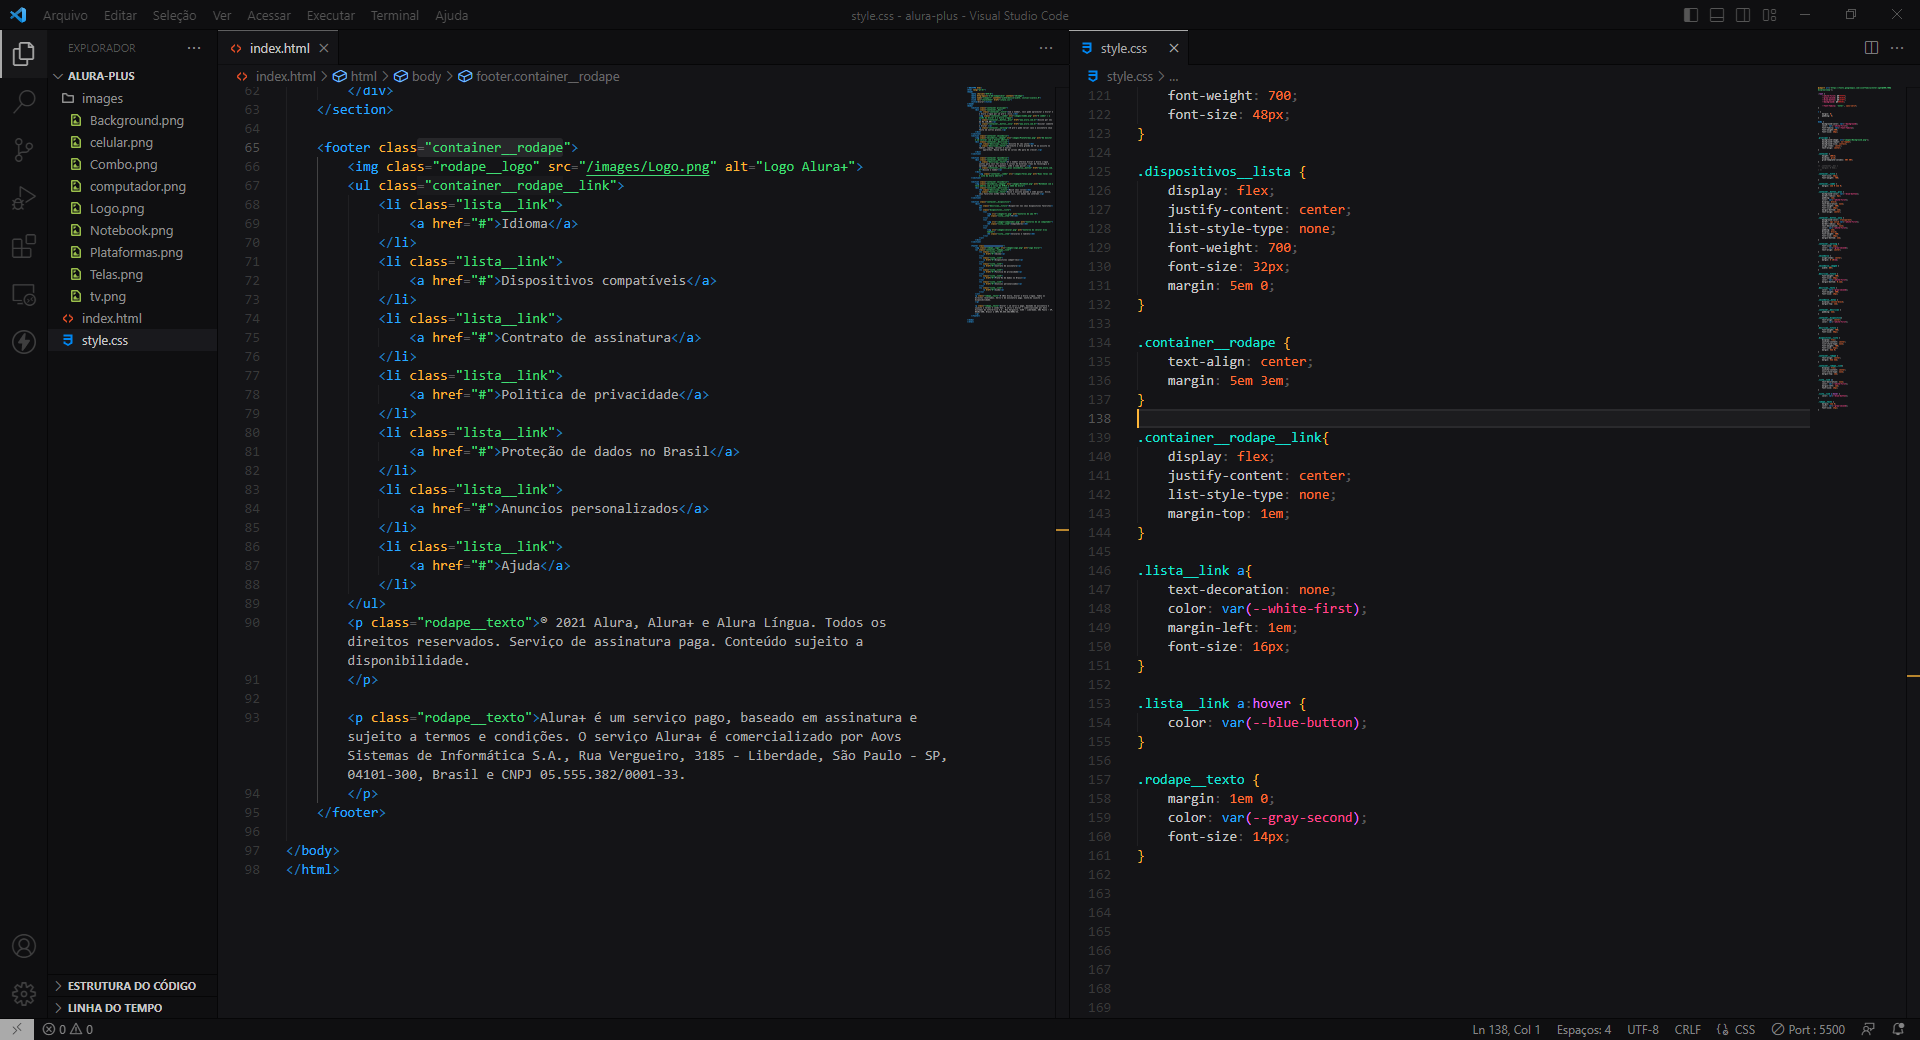
Task: Change end of line sequence CRLF
Action: click(x=1688, y=1029)
